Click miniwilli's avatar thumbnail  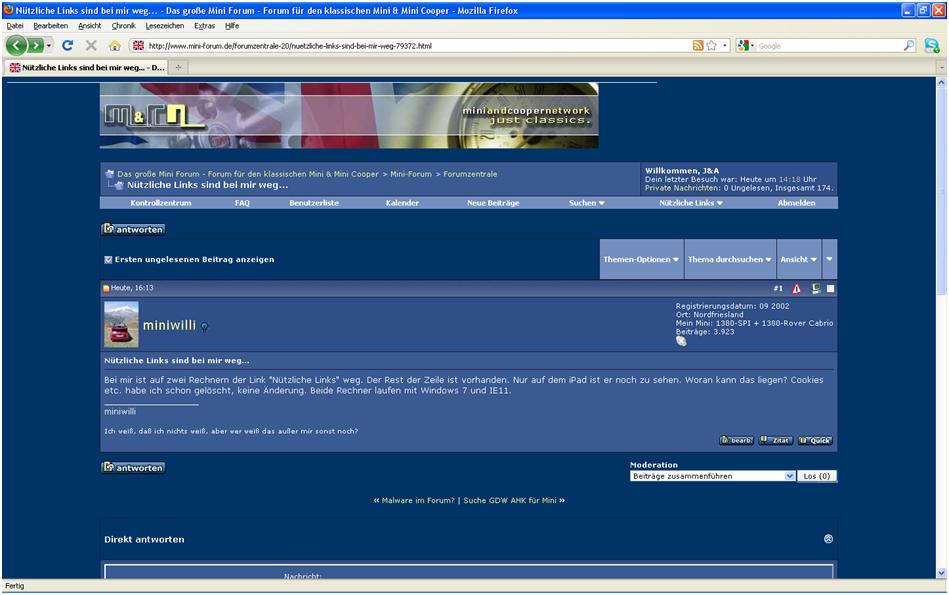[x=121, y=324]
